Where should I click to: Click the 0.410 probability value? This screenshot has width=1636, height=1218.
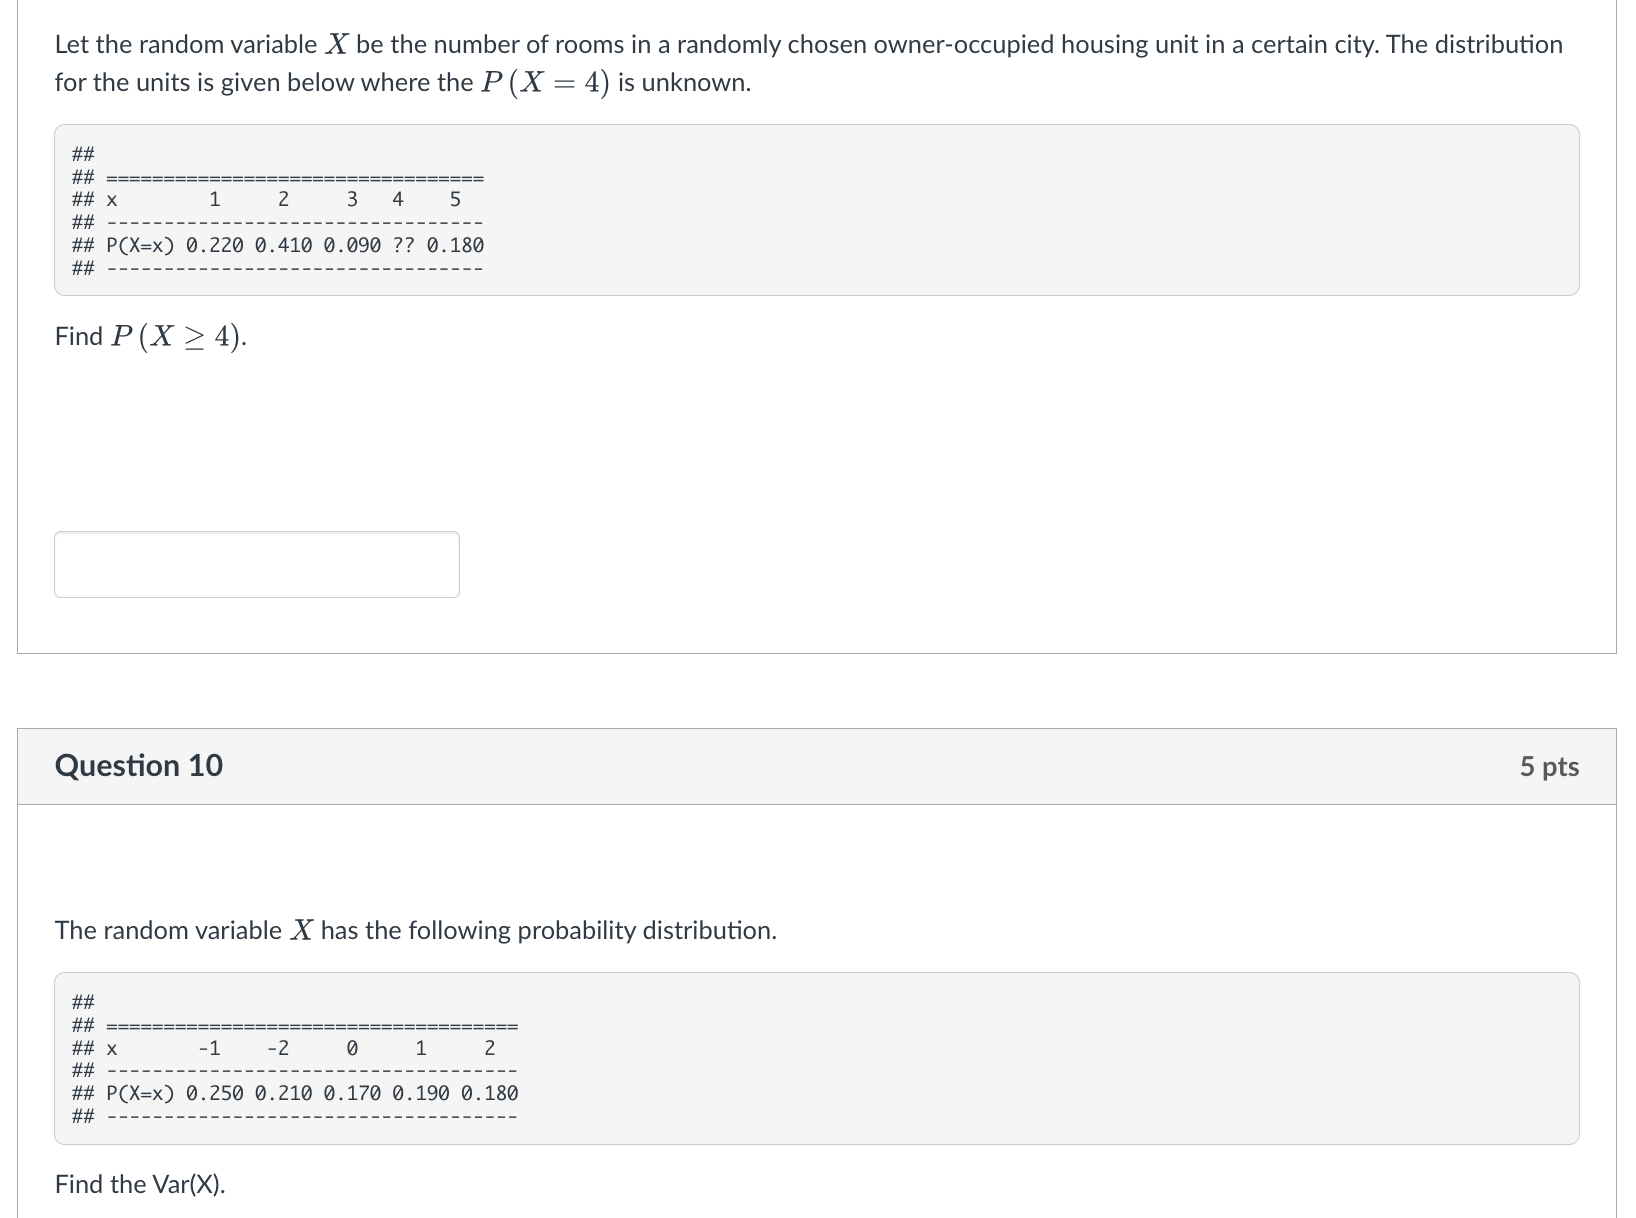[283, 245]
